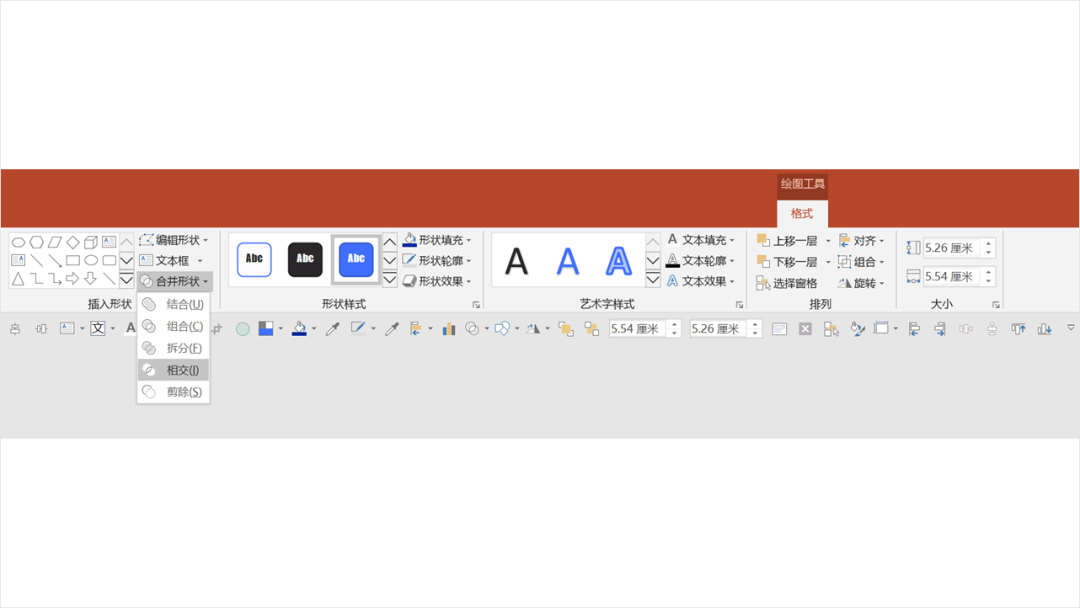Screen dimensions: 1080x608
Task: Open the 编辑形状 edit shape dropdown
Action: pyautogui.click(x=174, y=240)
